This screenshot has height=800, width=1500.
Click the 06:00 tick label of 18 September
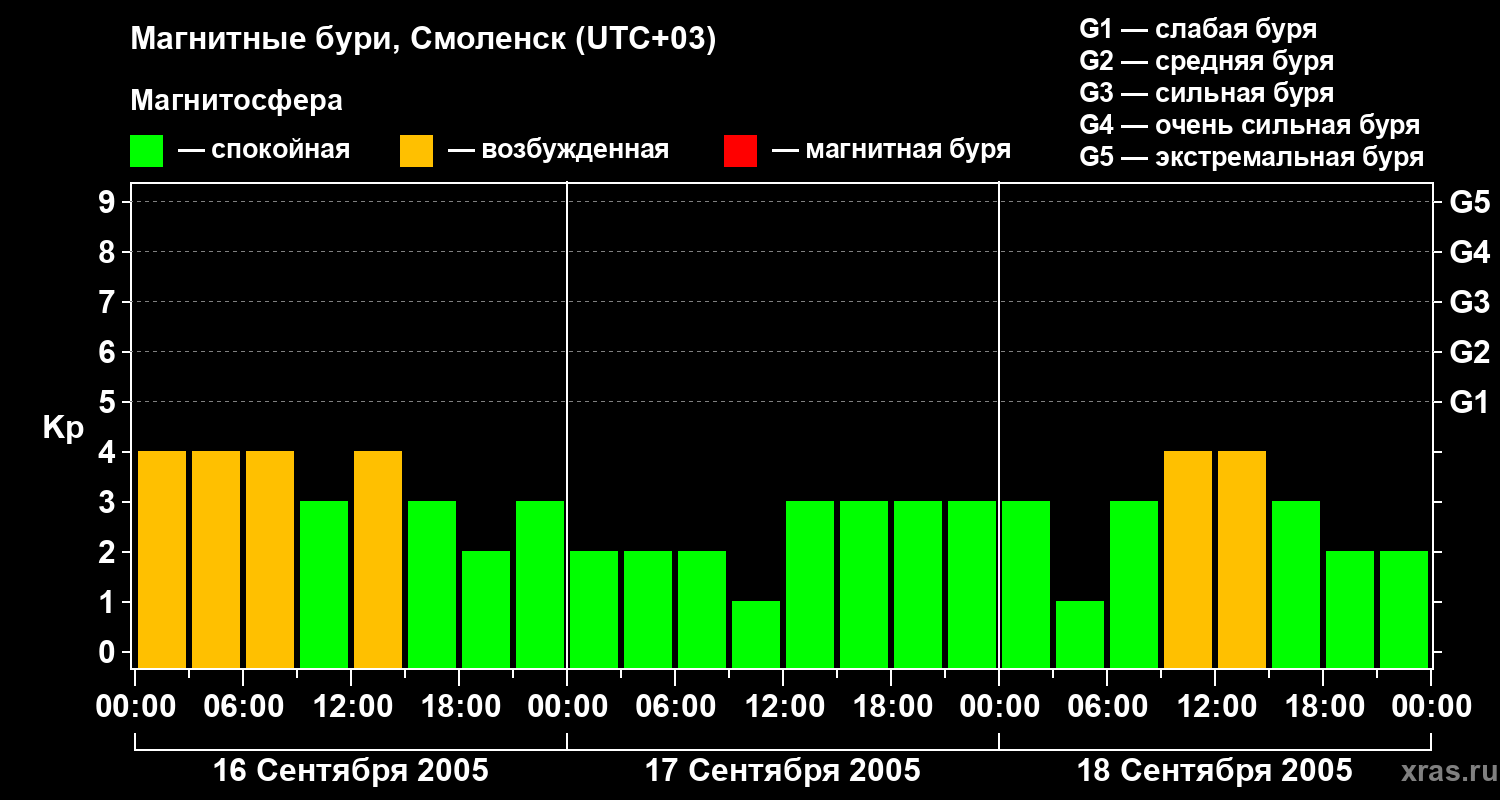(x=1107, y=707)
